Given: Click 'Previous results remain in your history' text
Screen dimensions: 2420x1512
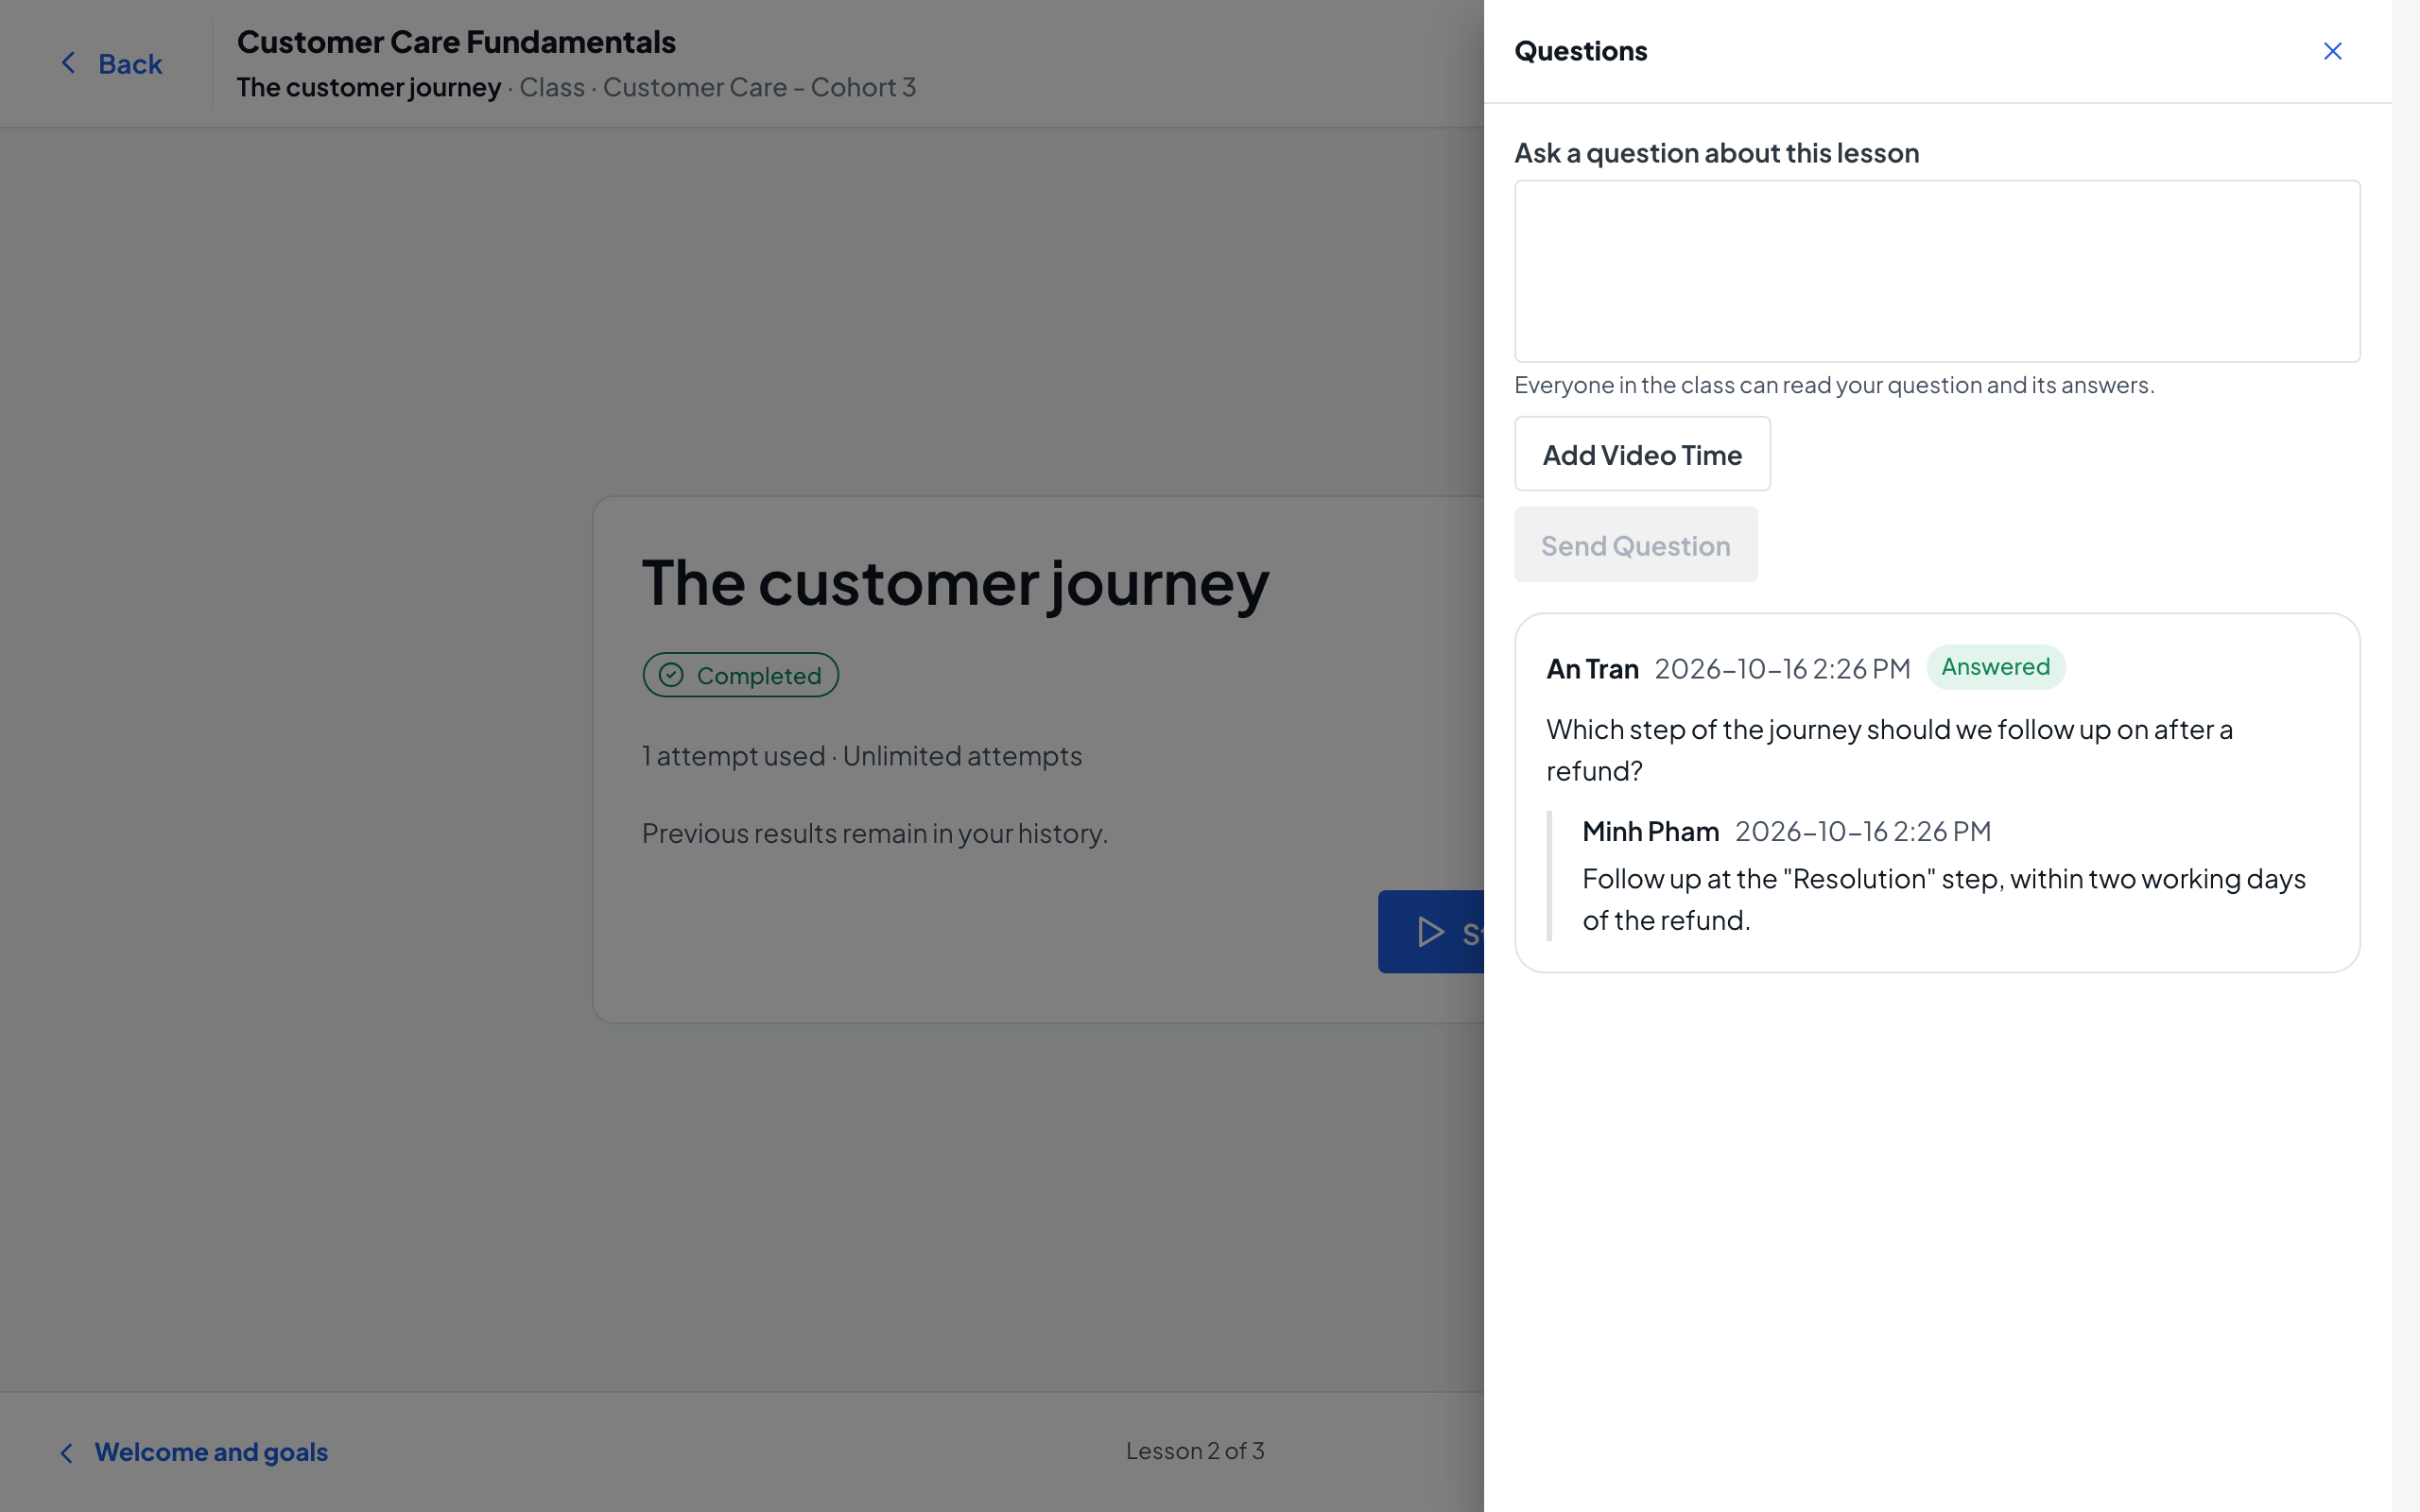Looking at the screenshot, I should [x=875, y=834].
